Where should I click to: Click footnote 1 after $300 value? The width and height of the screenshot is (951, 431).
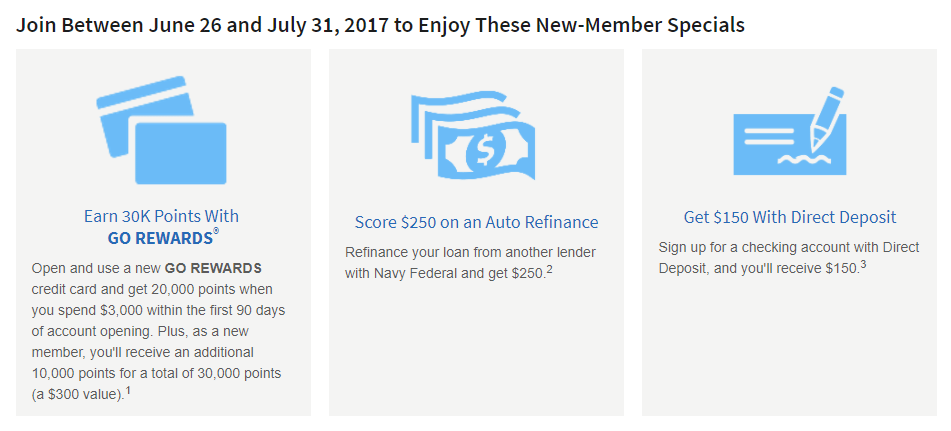(x=129, y=390)
